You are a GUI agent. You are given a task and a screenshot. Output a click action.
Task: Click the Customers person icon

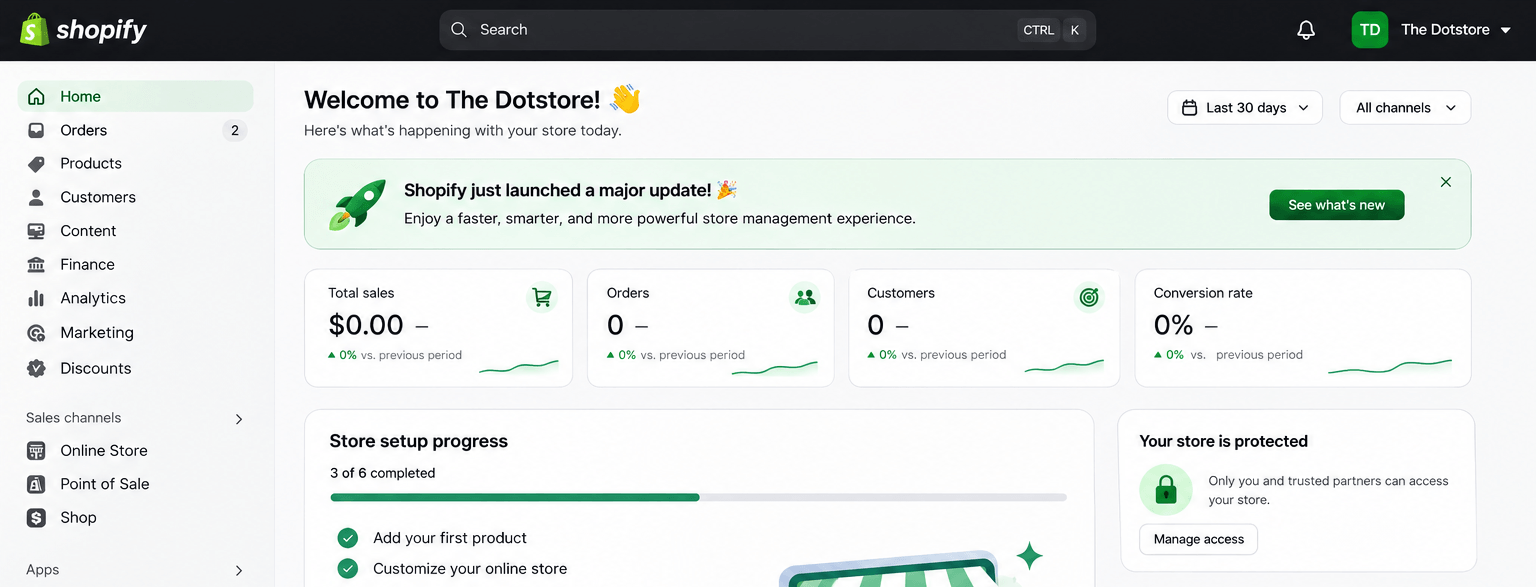point(36,197)
